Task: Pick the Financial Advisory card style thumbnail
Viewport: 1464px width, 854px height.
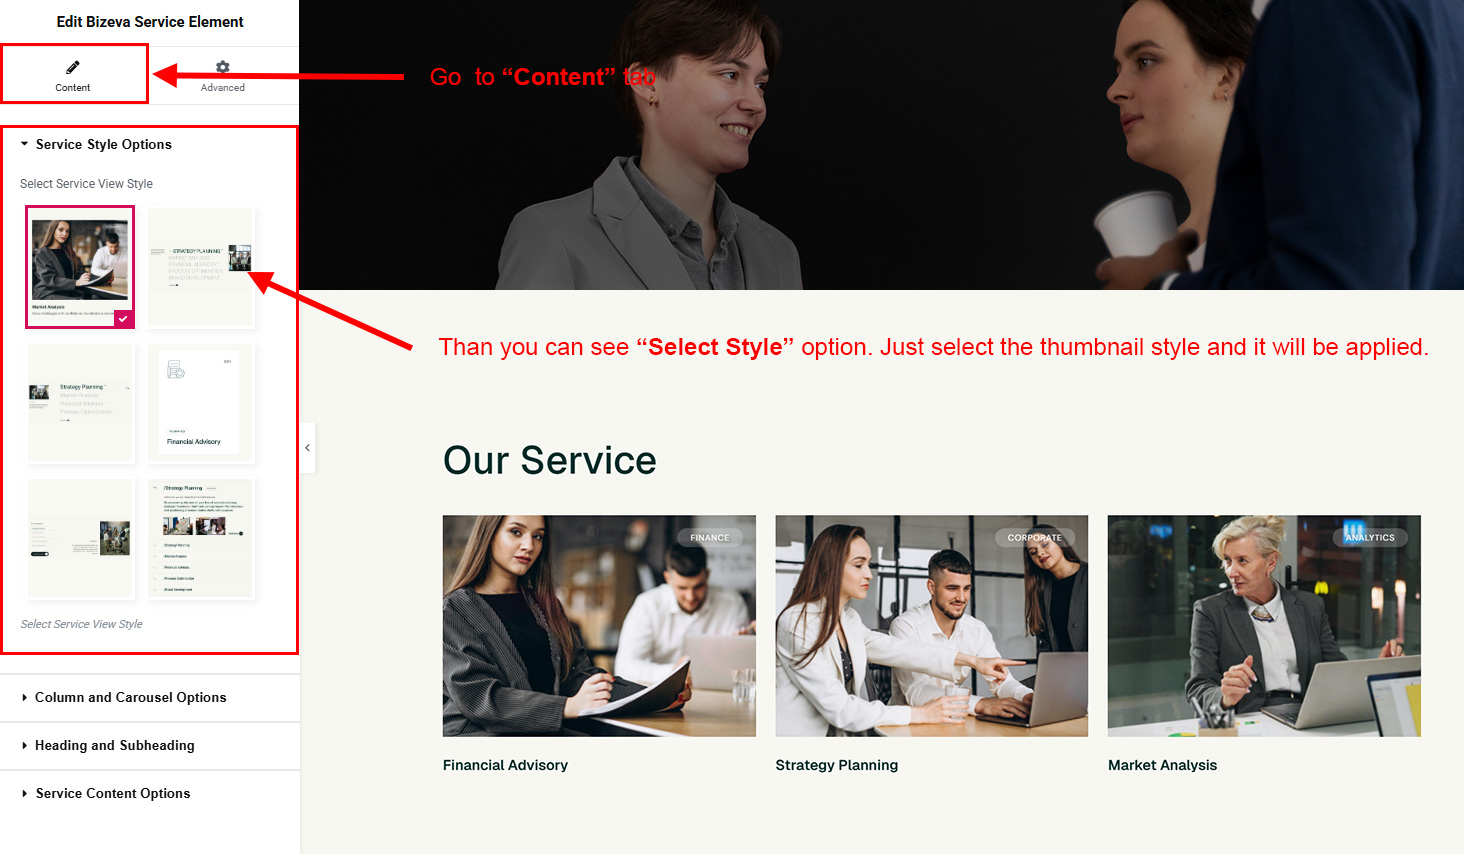Action: pos(201,403)
